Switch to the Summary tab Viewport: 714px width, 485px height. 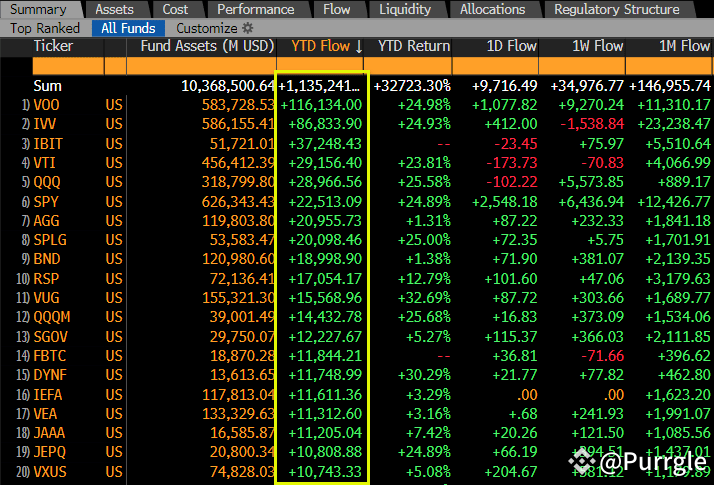pos(38,9)
